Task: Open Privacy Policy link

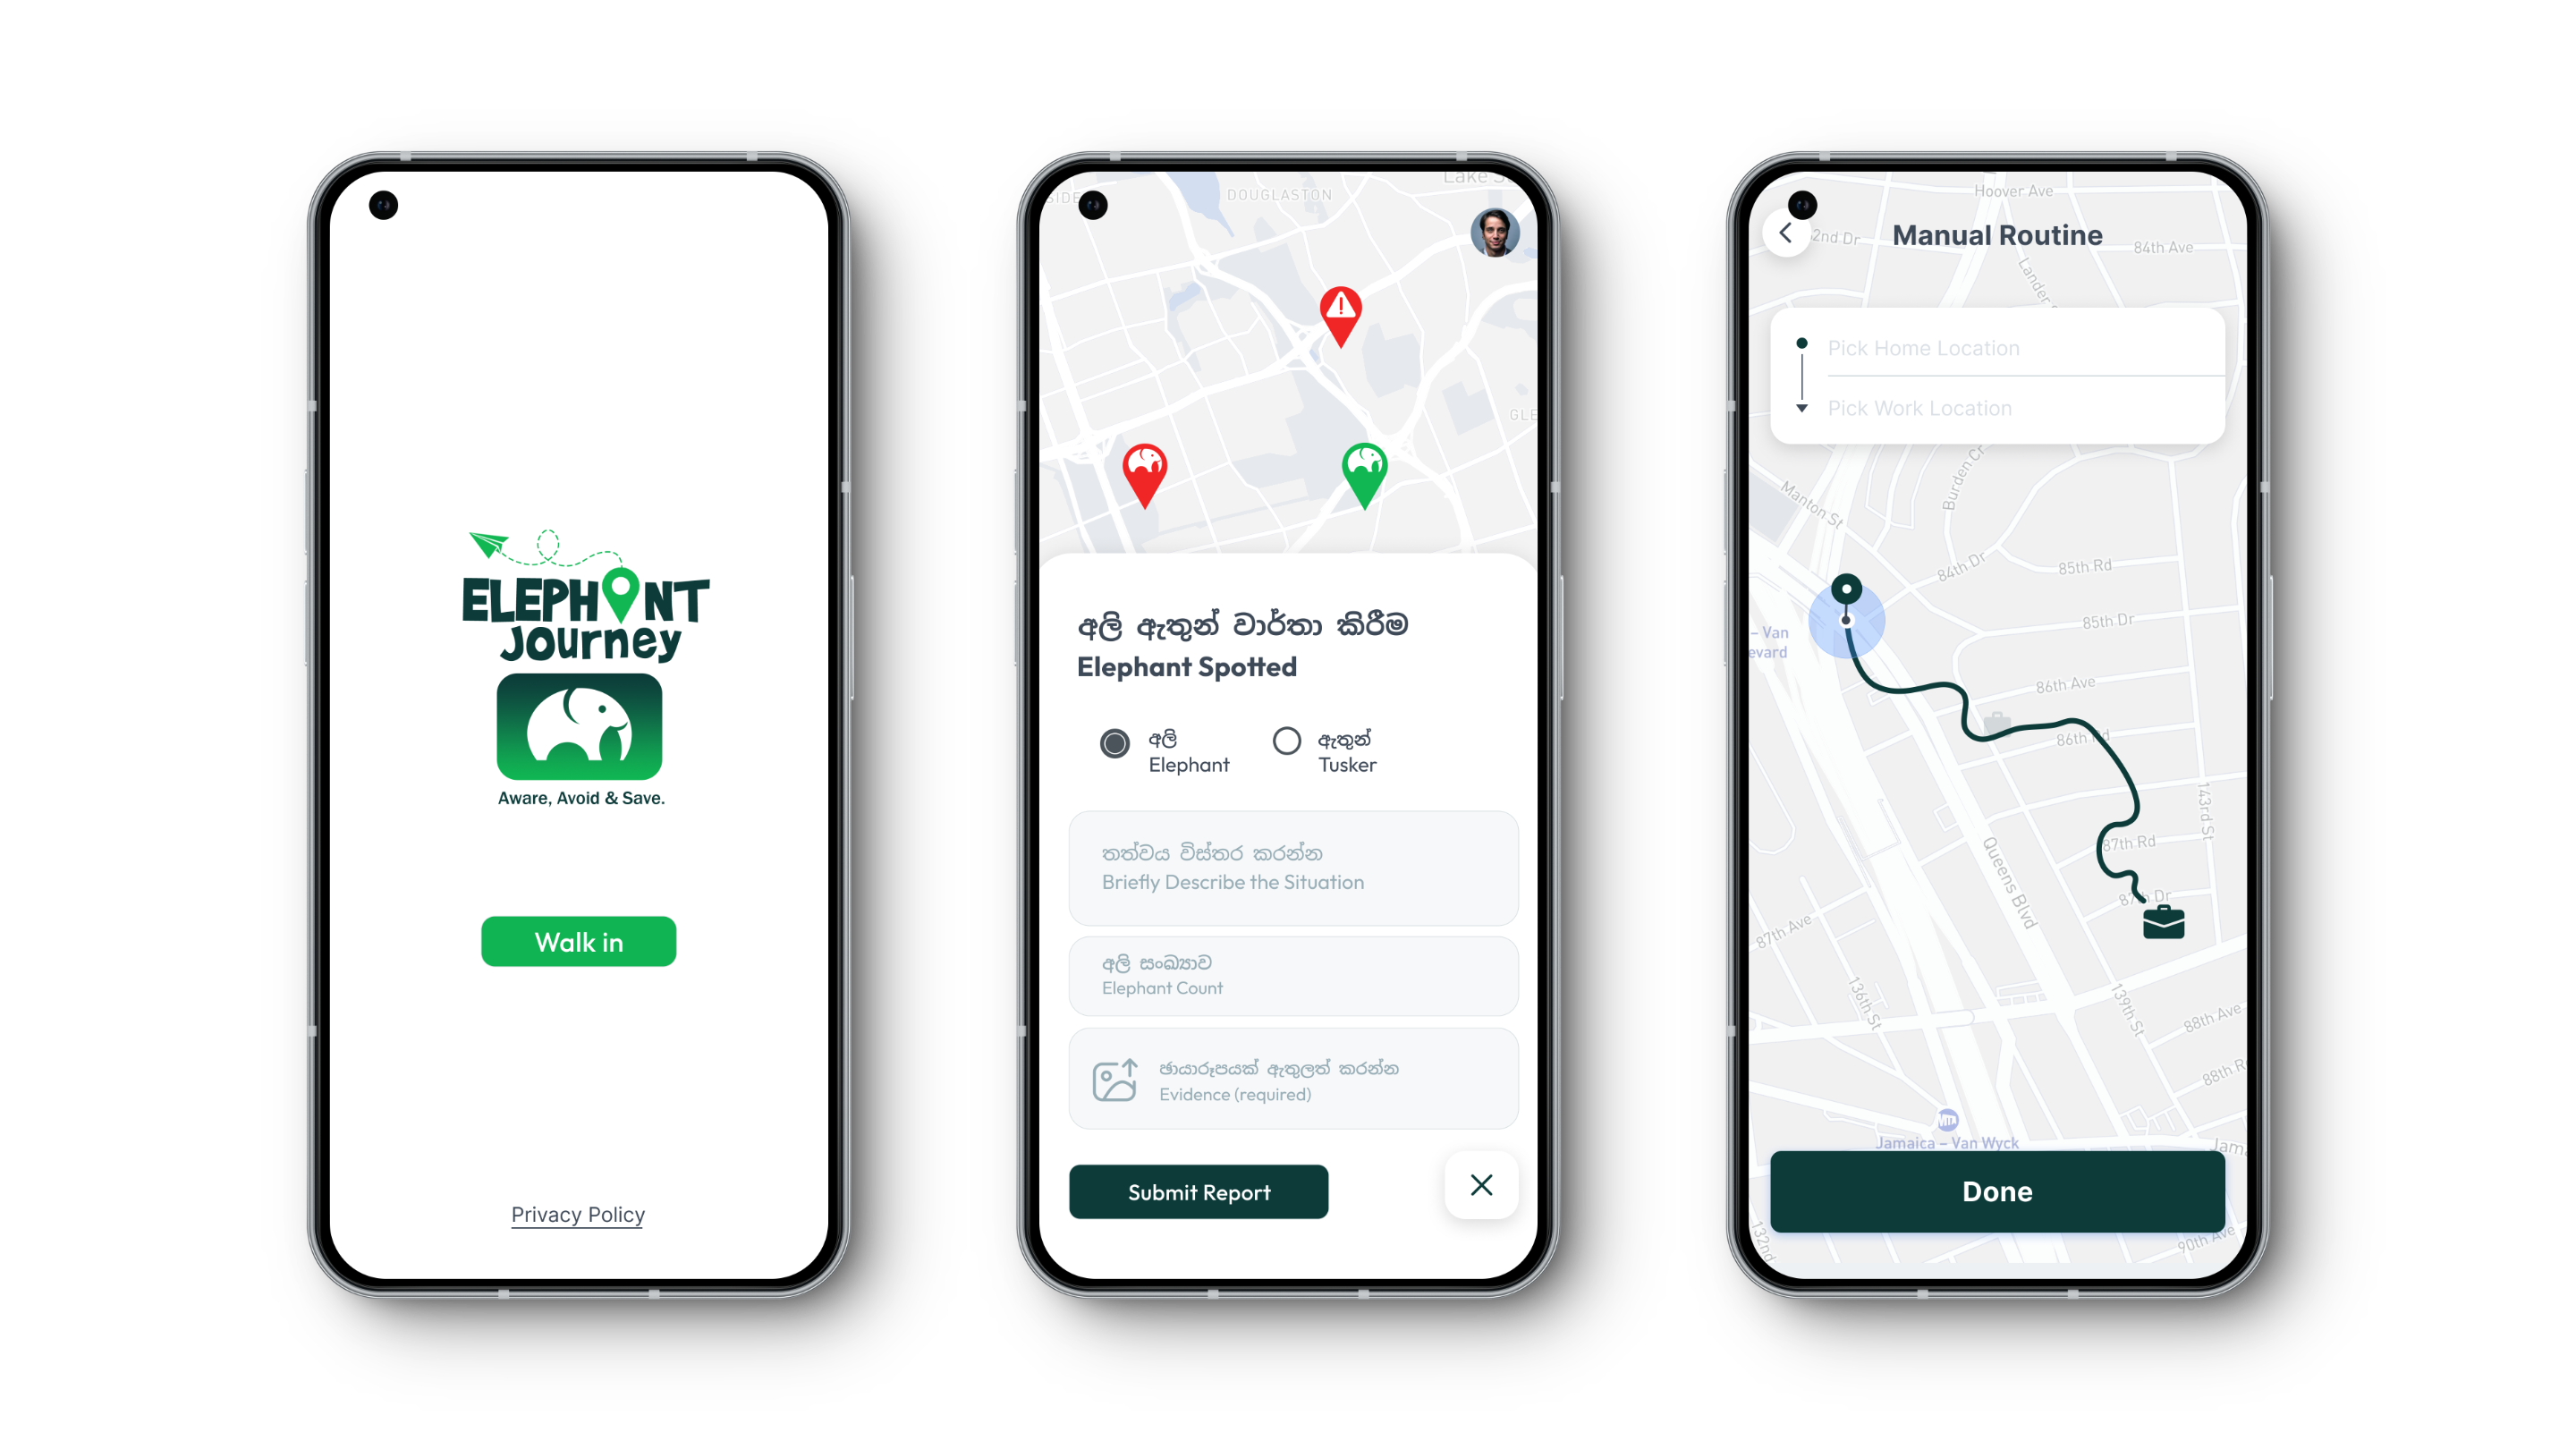Action: coord(579,1214)
